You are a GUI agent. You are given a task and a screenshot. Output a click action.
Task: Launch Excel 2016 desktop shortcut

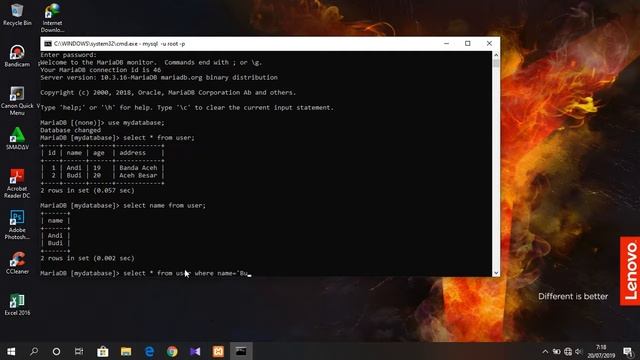pyautogui.click(x=17, y=304)
